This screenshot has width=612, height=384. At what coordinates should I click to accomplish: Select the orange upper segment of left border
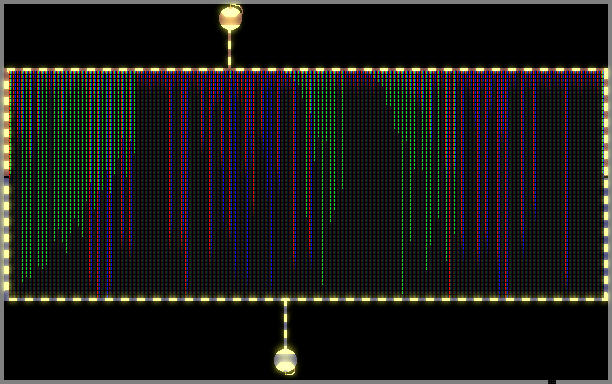pyautogui.click(x=6, y=123)
